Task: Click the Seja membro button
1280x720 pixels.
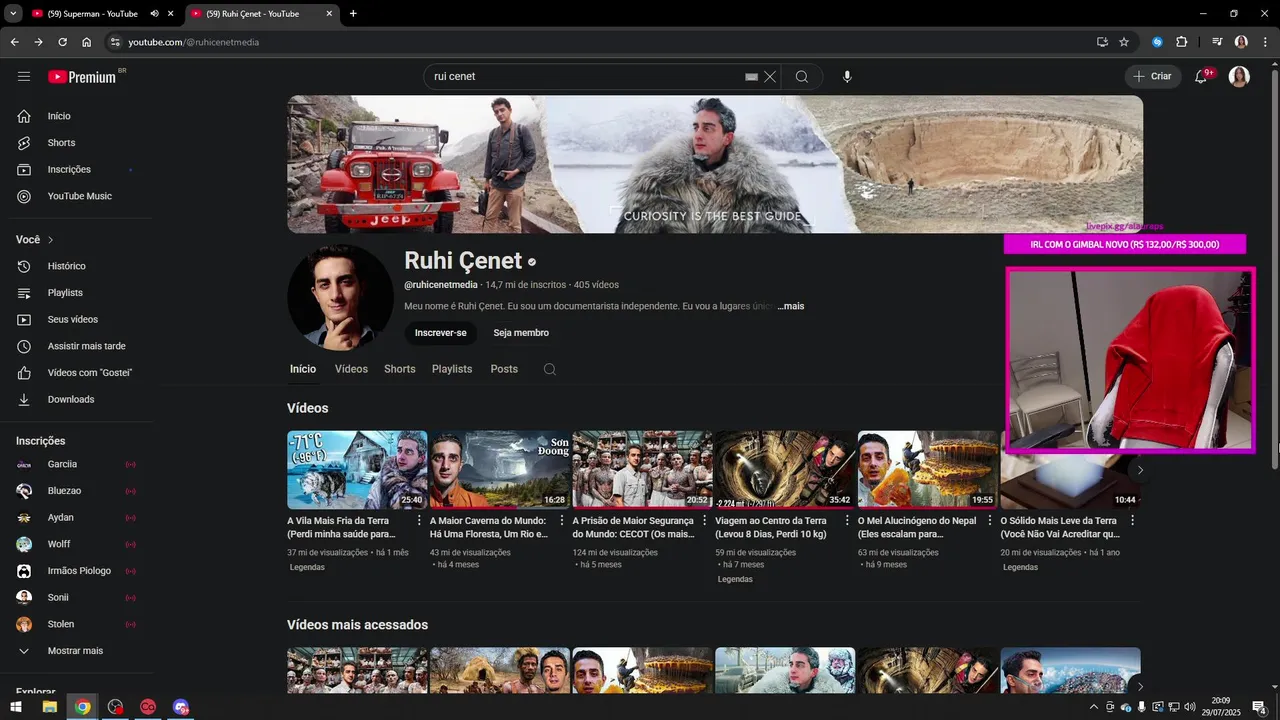Action: click(x=521, y=333)
